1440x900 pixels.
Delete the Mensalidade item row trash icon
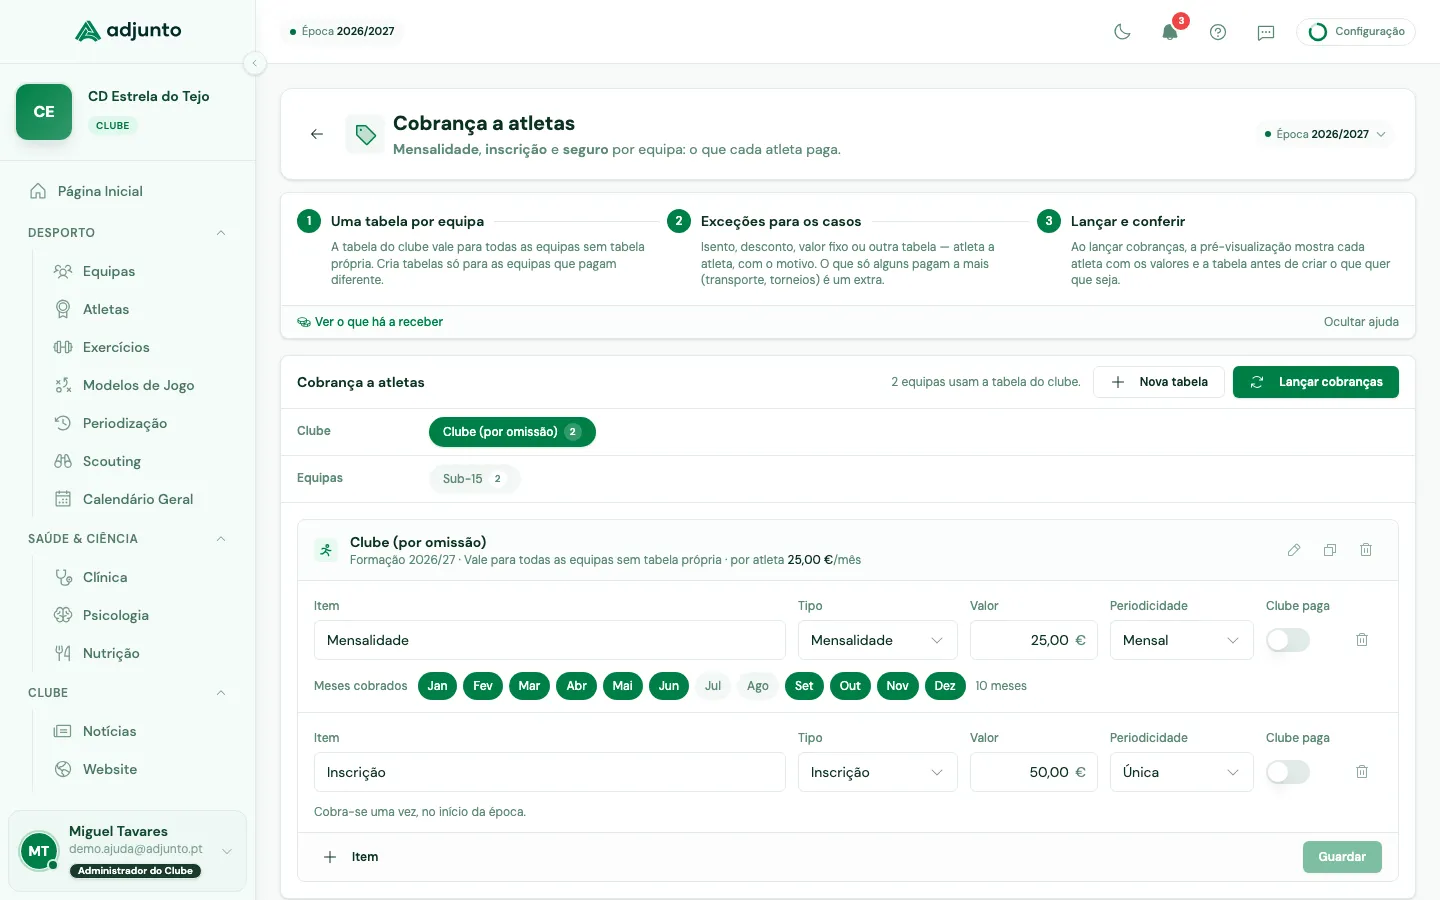point(1362,640)
